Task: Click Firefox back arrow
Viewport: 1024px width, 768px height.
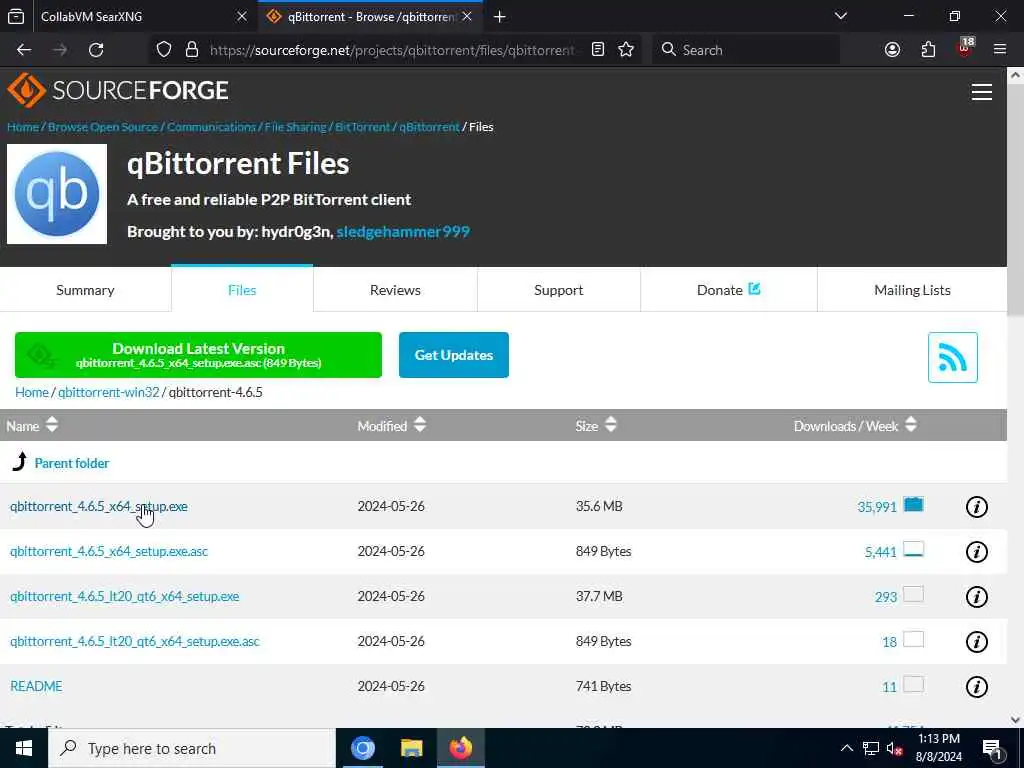Action: (x=24, y=50)
